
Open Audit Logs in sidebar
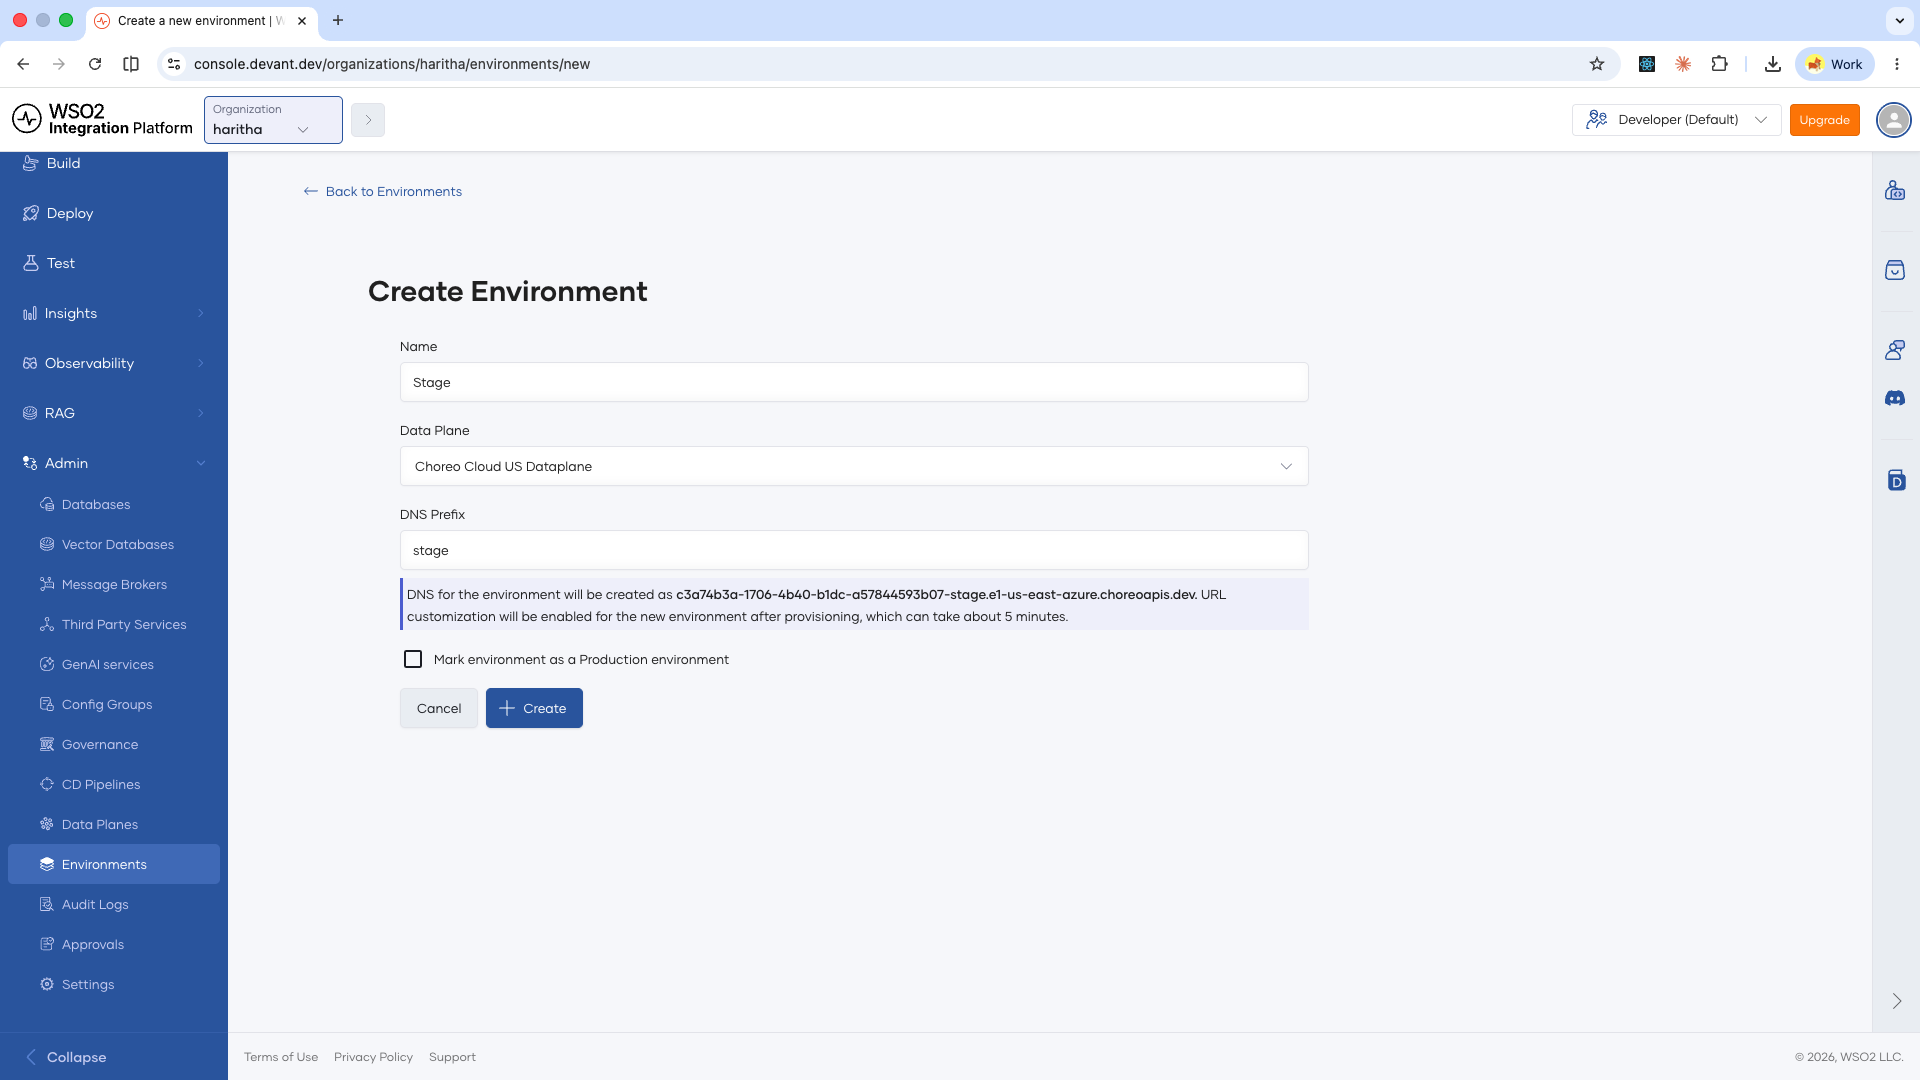tap(114, 904)
